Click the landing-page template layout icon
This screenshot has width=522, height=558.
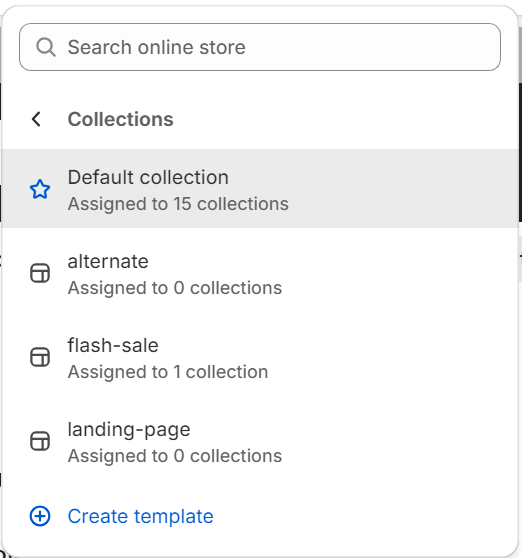[40, 441]
